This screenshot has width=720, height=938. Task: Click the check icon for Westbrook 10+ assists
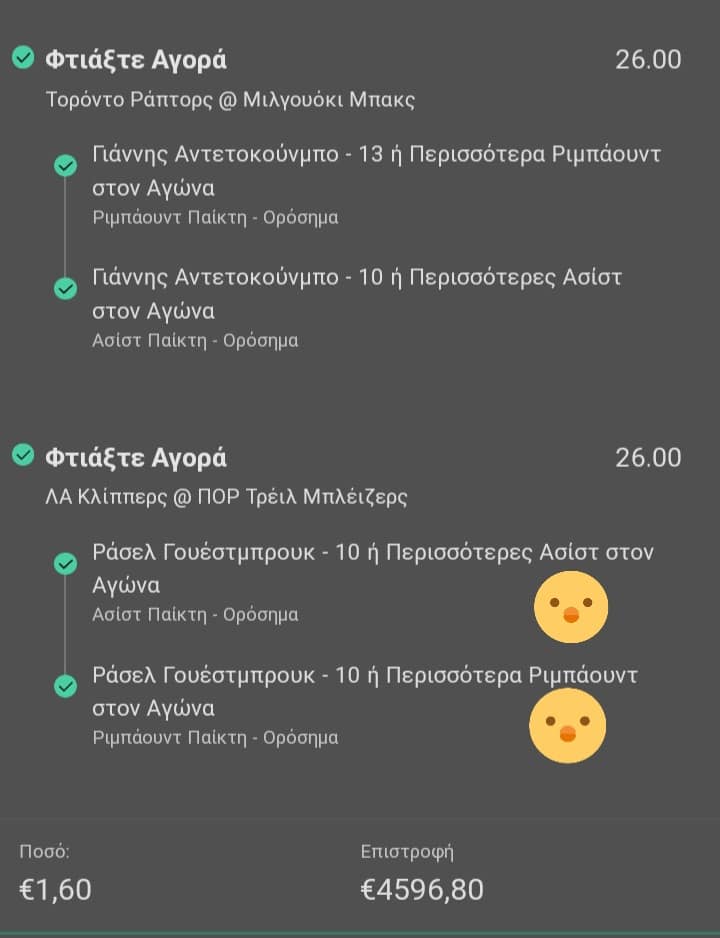click(66, 564)
